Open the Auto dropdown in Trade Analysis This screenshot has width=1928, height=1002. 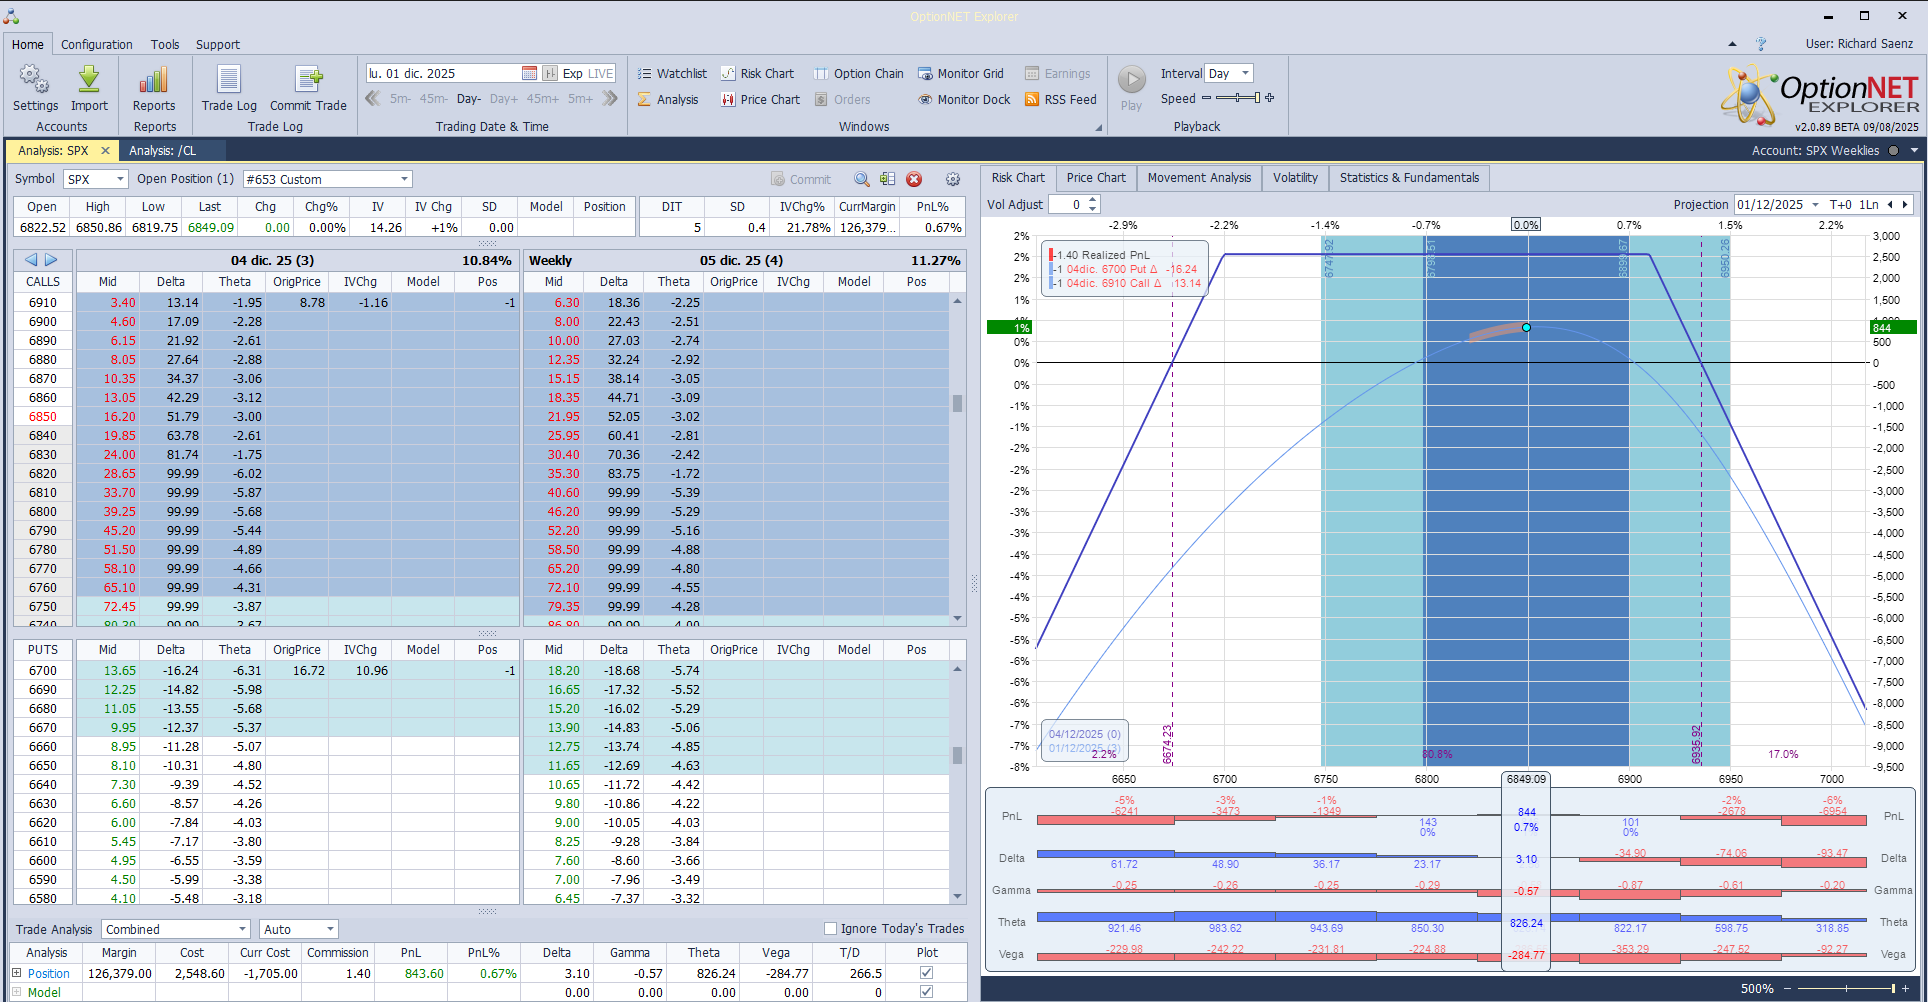[x=299, y=929]
